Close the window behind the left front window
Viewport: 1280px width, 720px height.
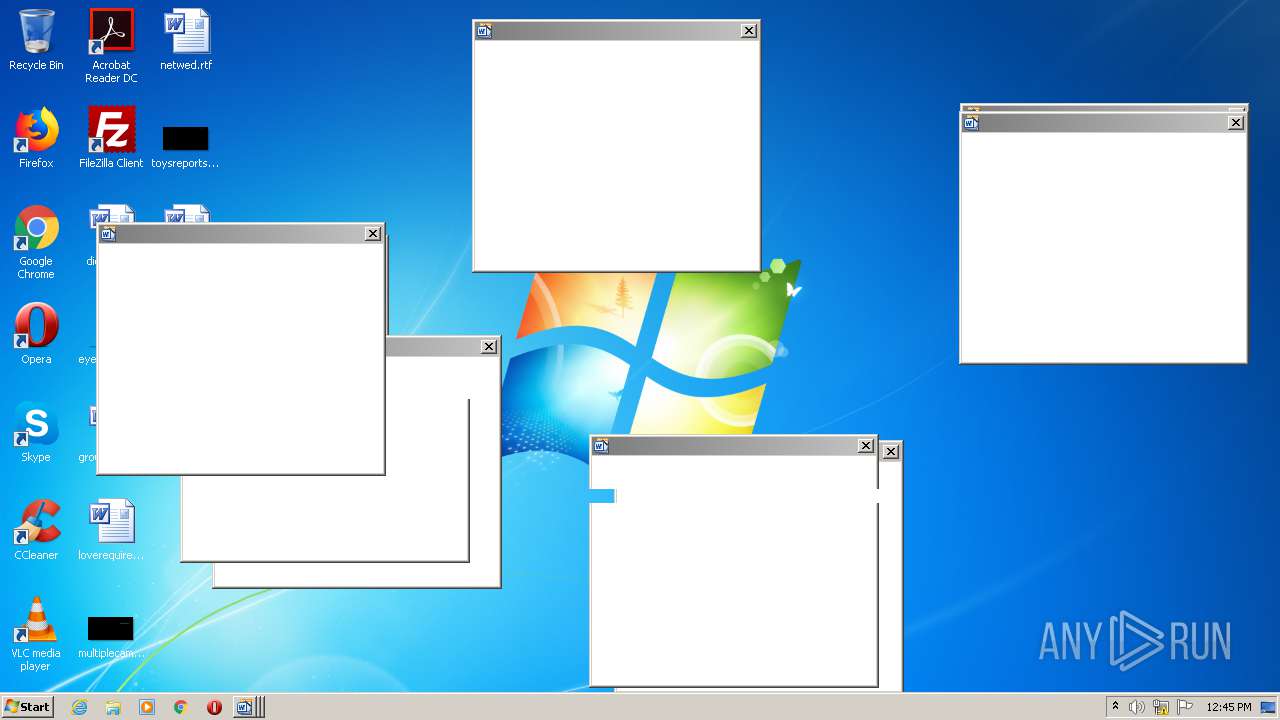[x=489, y=347]
